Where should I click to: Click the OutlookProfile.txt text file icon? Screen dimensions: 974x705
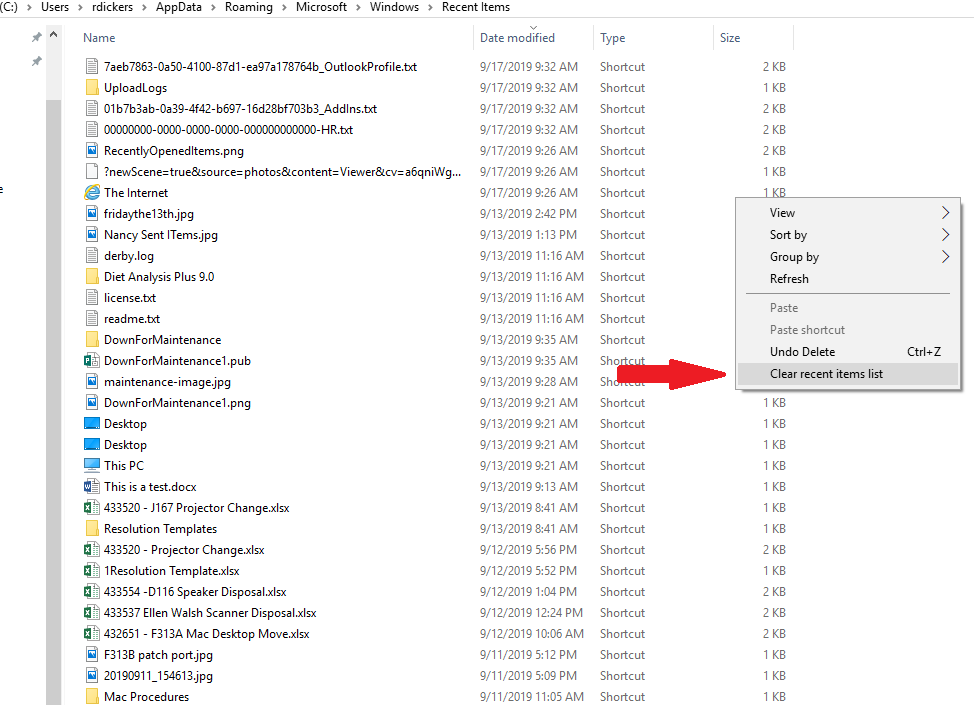(x=92, y=66)
